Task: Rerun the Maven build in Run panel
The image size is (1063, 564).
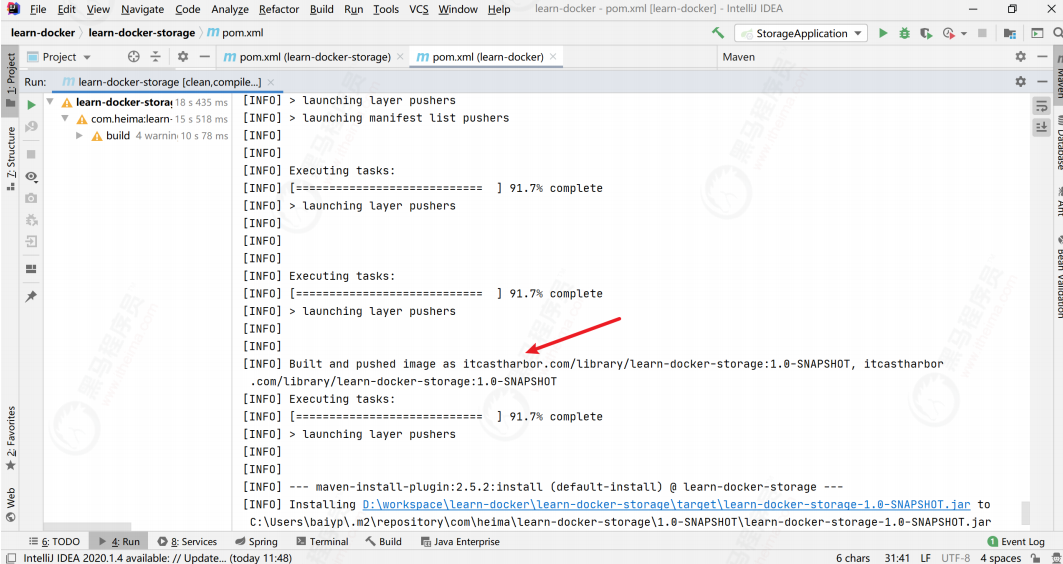Action: 31,105
